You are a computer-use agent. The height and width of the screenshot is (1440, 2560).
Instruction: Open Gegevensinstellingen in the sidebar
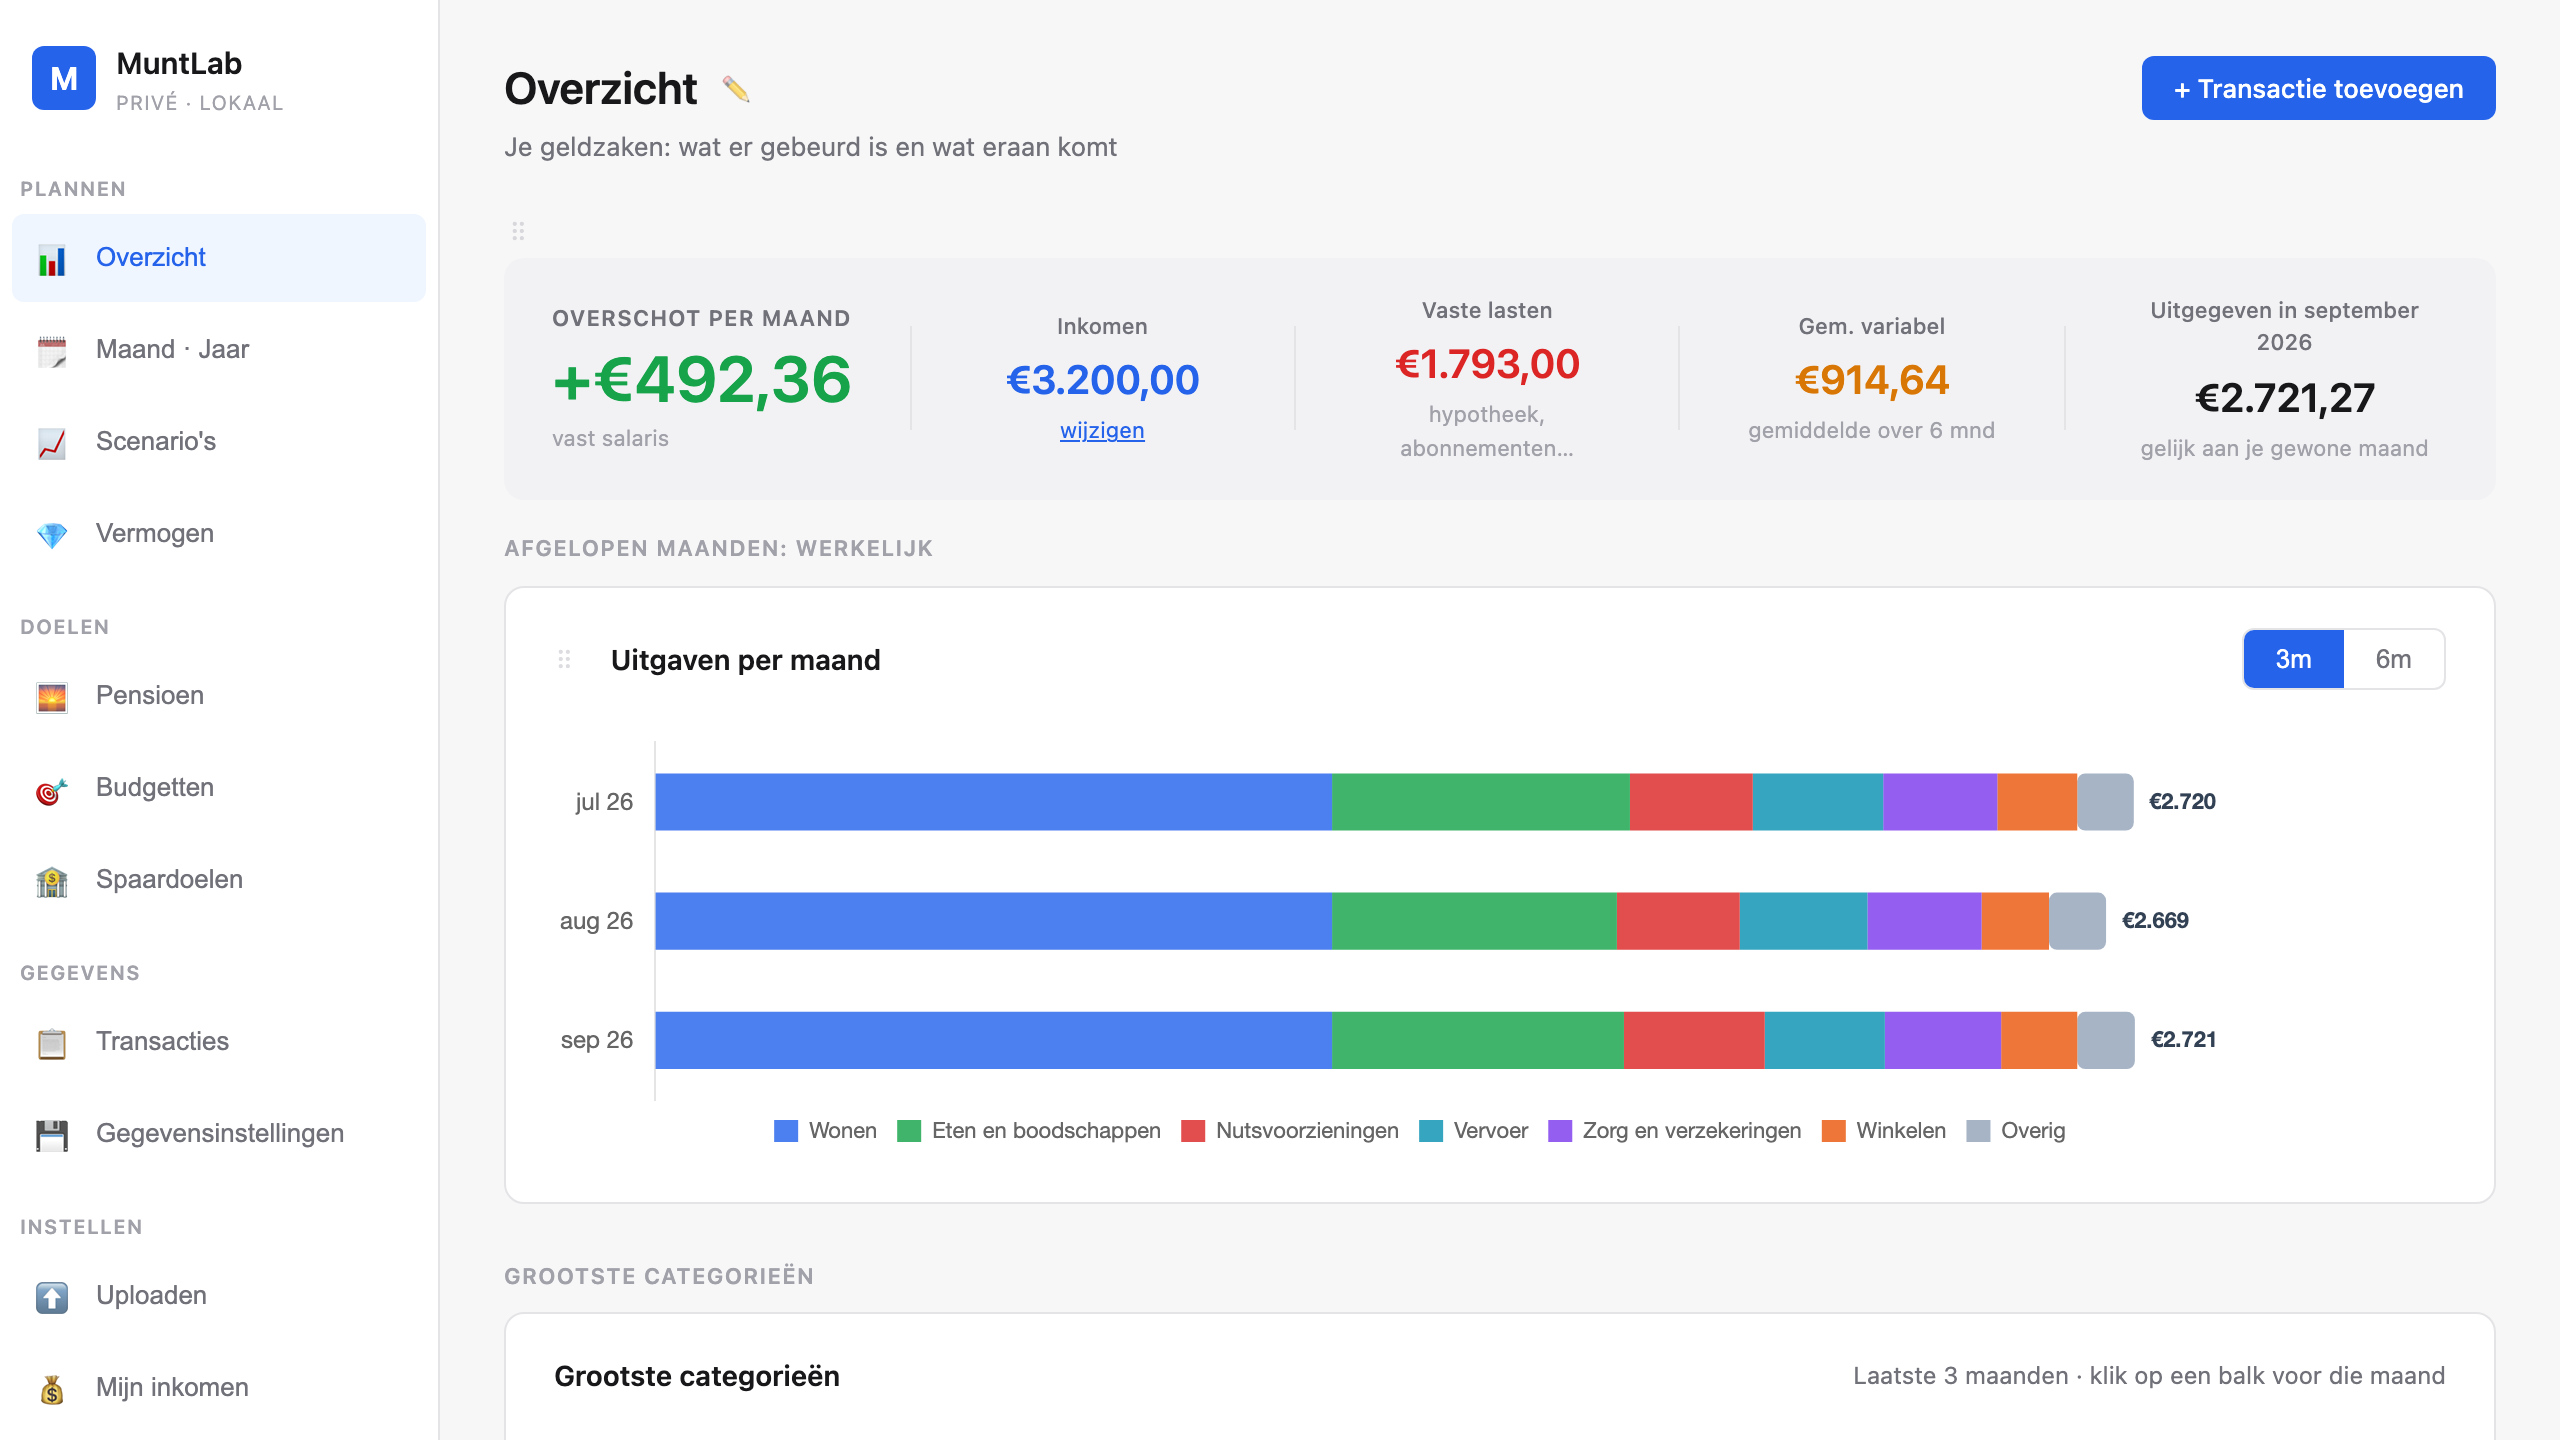tap(219, 1134)
